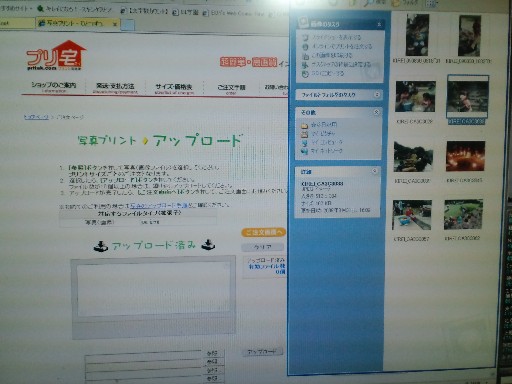The image size is (512, 384).
Task: Select night fountain lights photo thumbnail
Action: [465, 156]
